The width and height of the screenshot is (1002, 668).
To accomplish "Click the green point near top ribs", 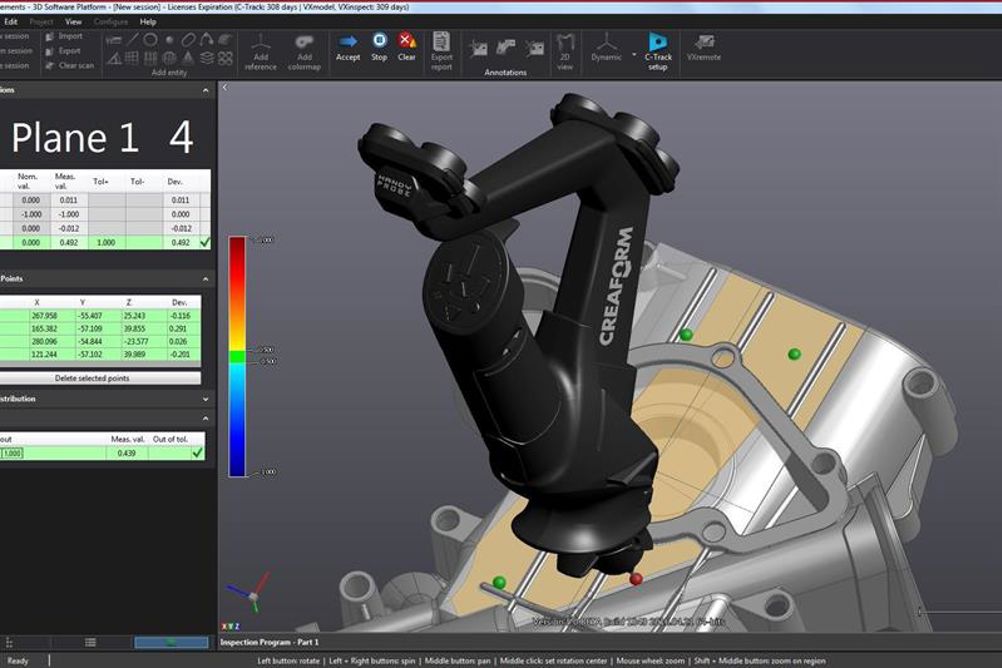I will pos(686,334).
